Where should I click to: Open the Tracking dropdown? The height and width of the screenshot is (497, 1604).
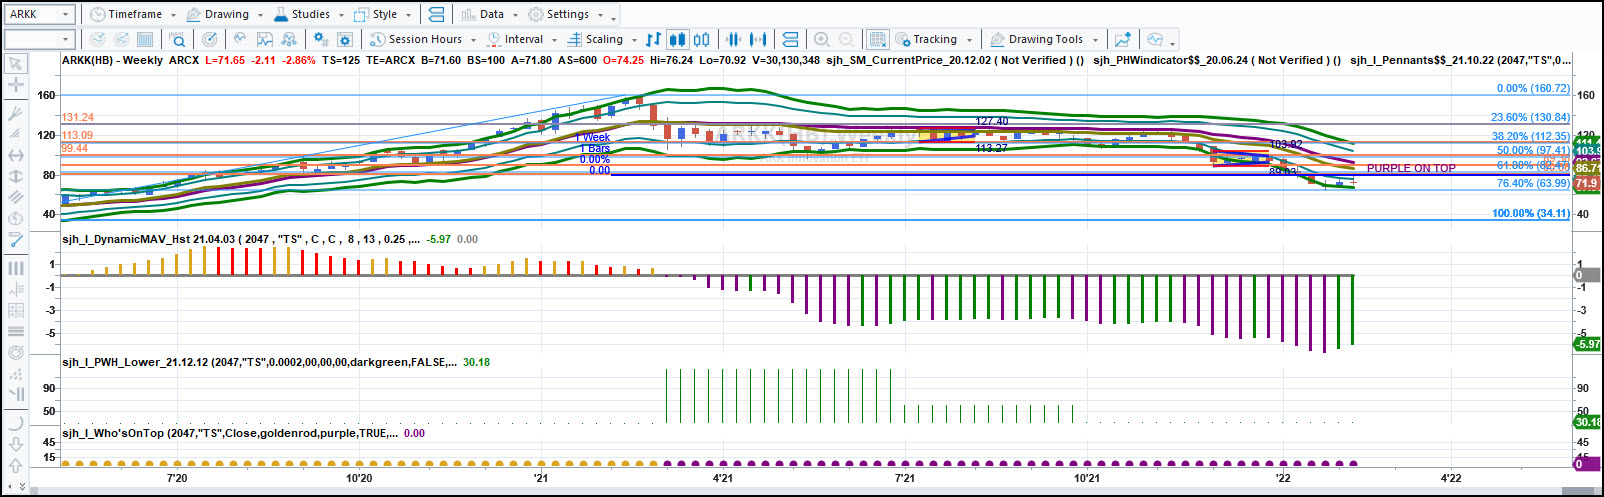click(x=934, y=39)
